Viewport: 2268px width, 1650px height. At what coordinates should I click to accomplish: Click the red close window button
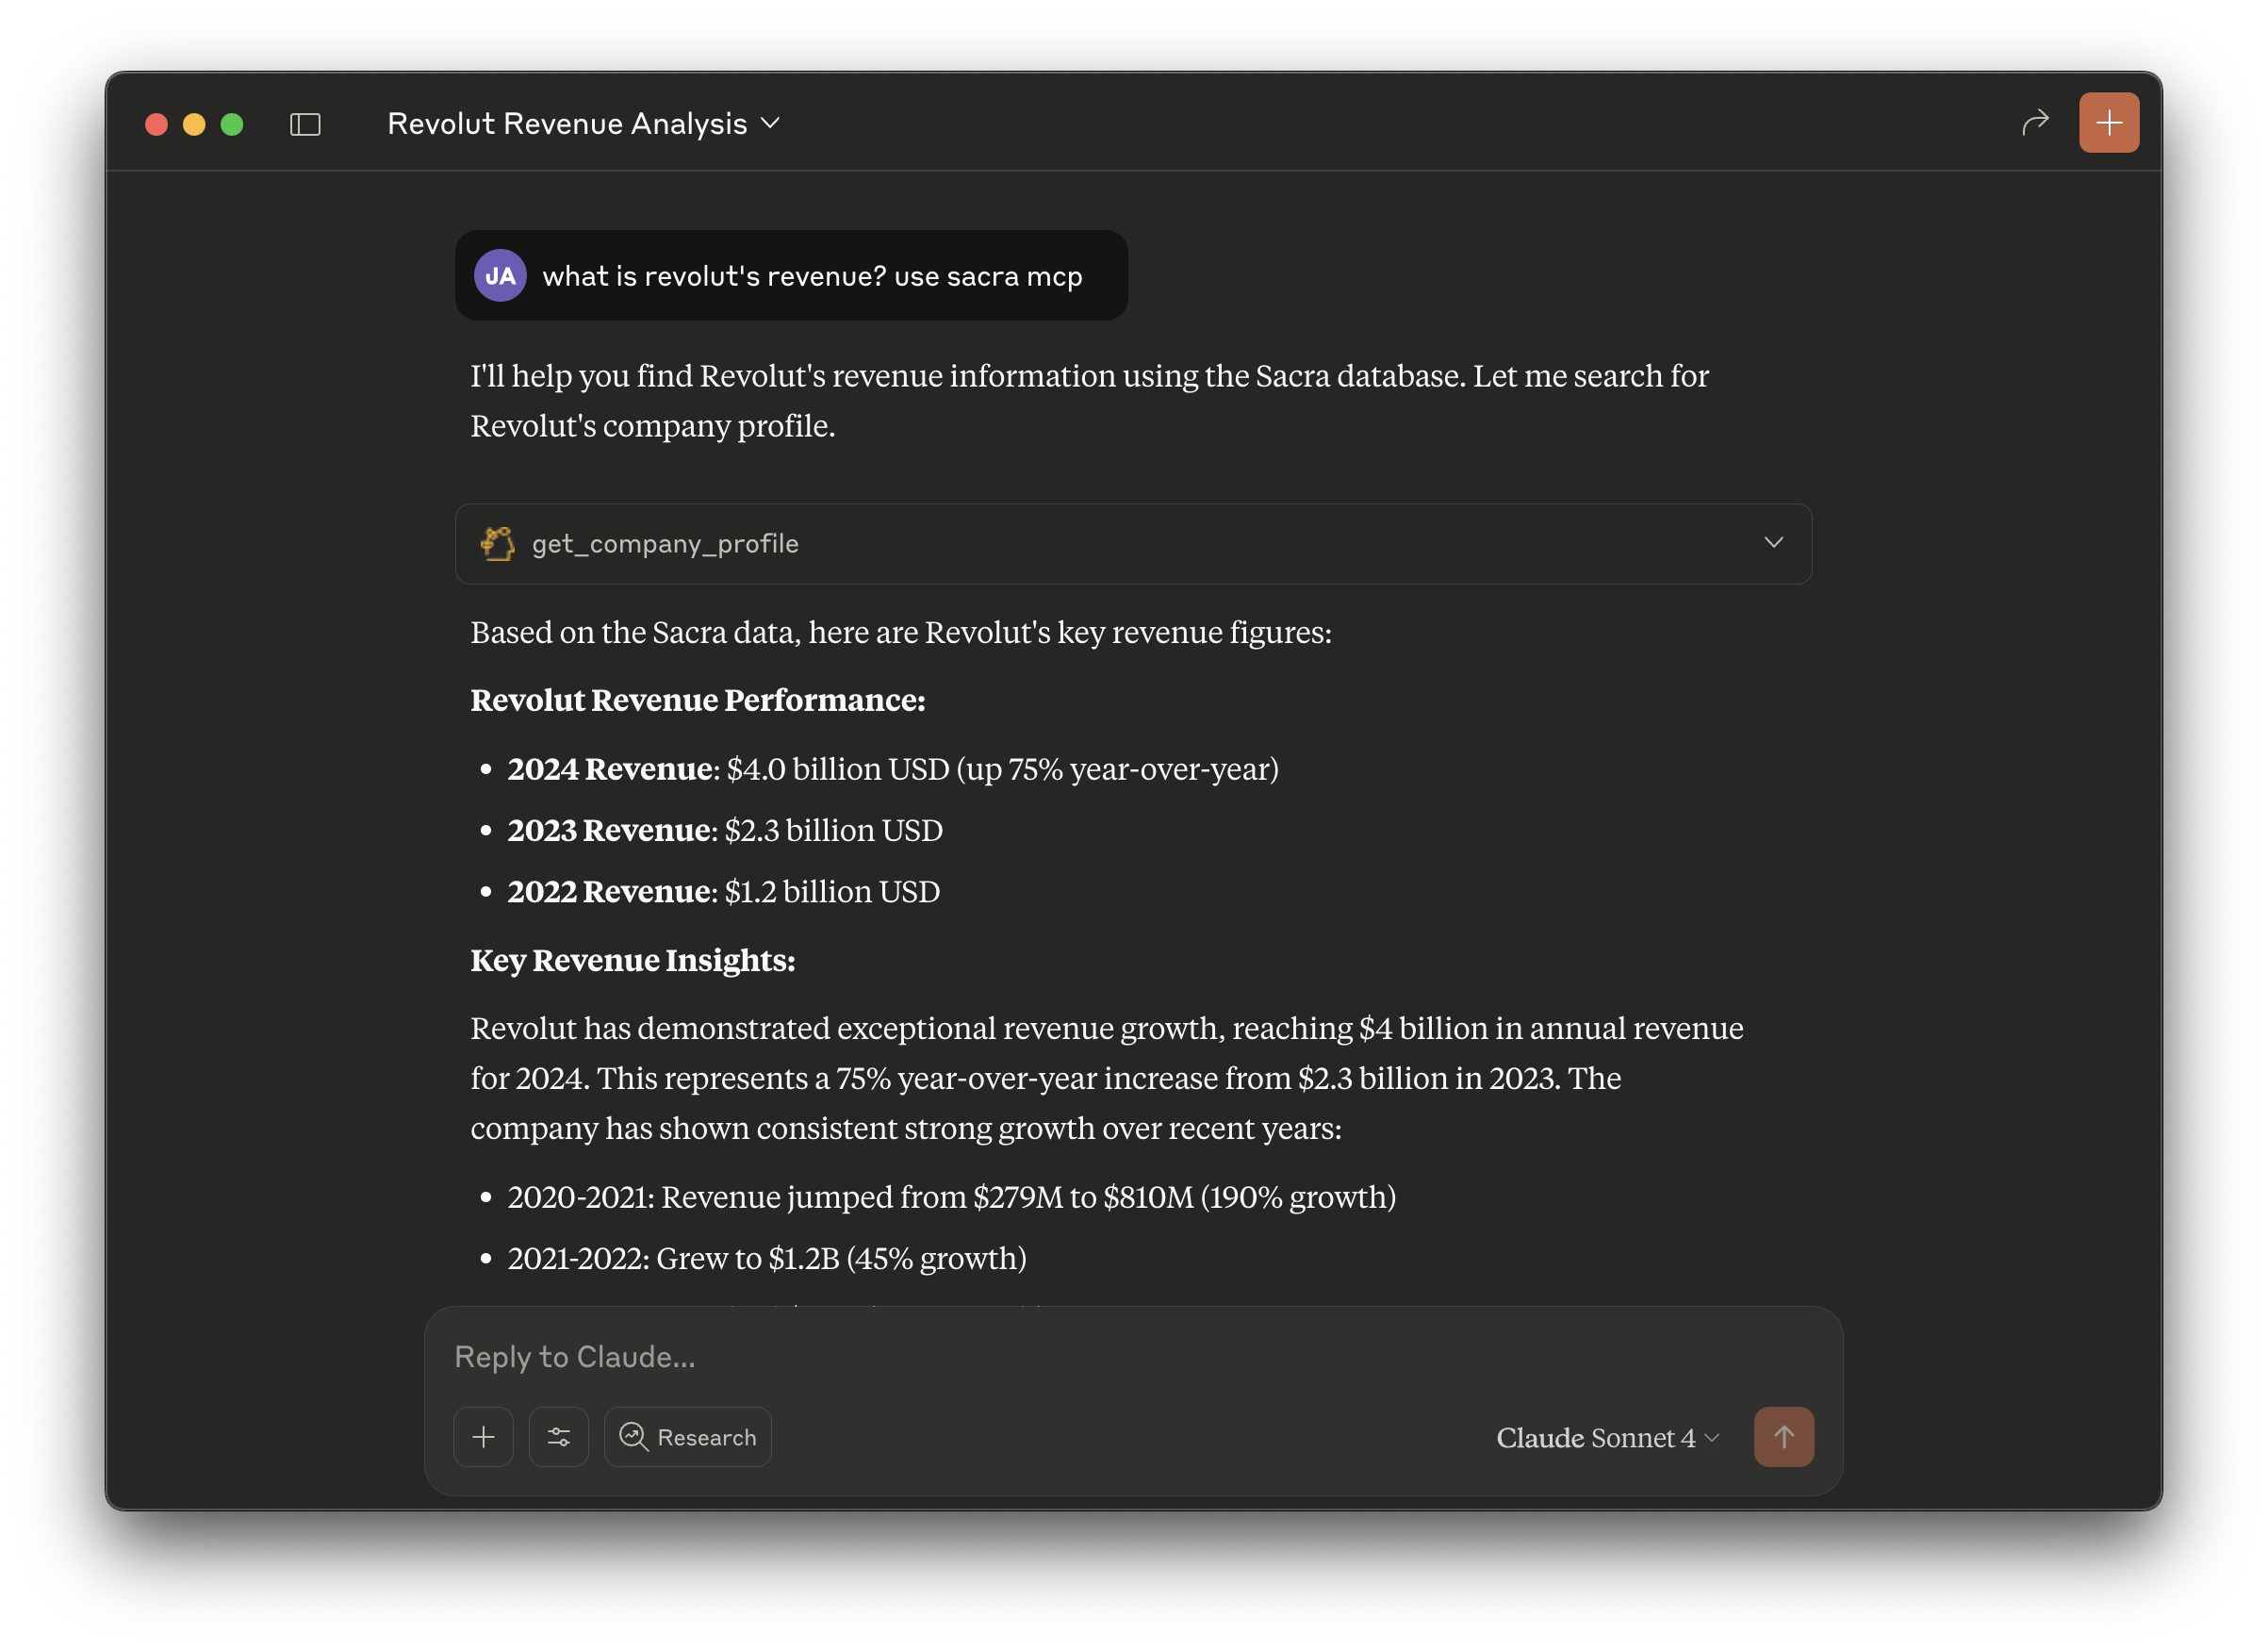point(156,124)
